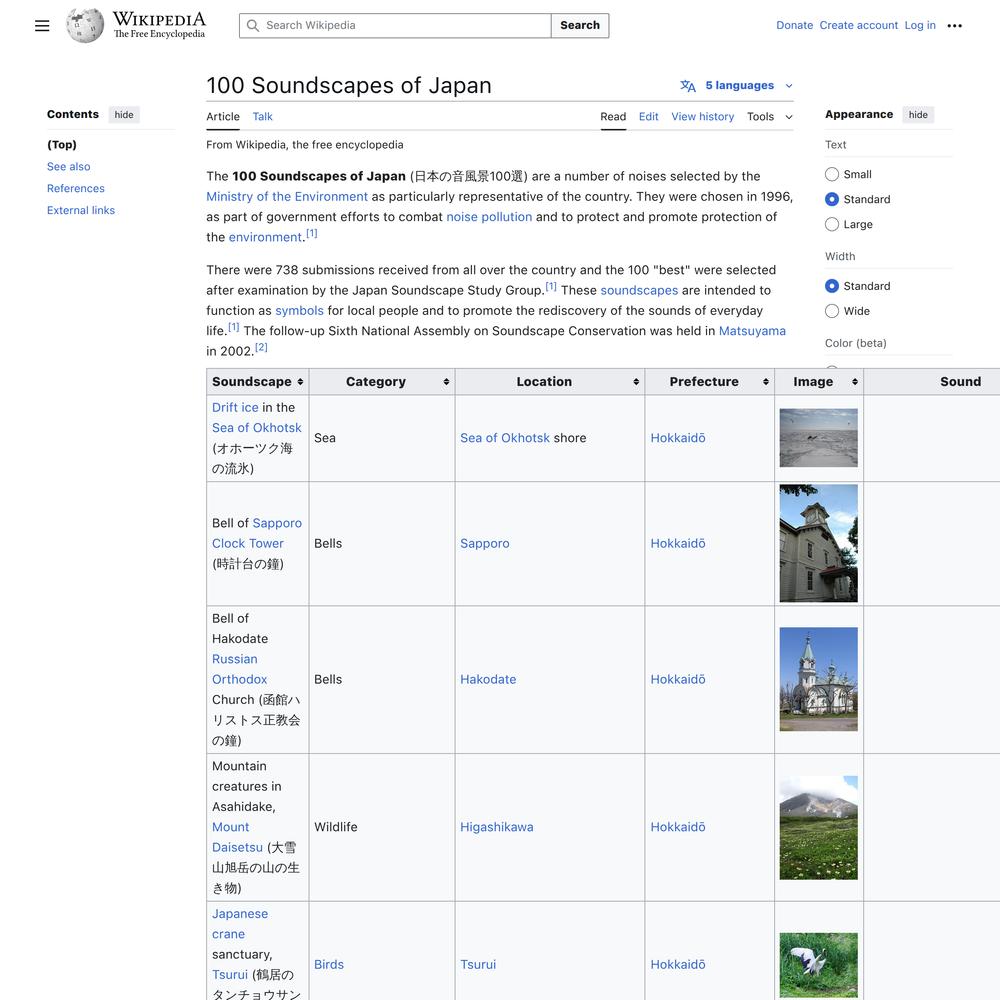The width and height of the screenshot is (1000, 1000).
Task: Open the environment link
Action: click(265, 237)
